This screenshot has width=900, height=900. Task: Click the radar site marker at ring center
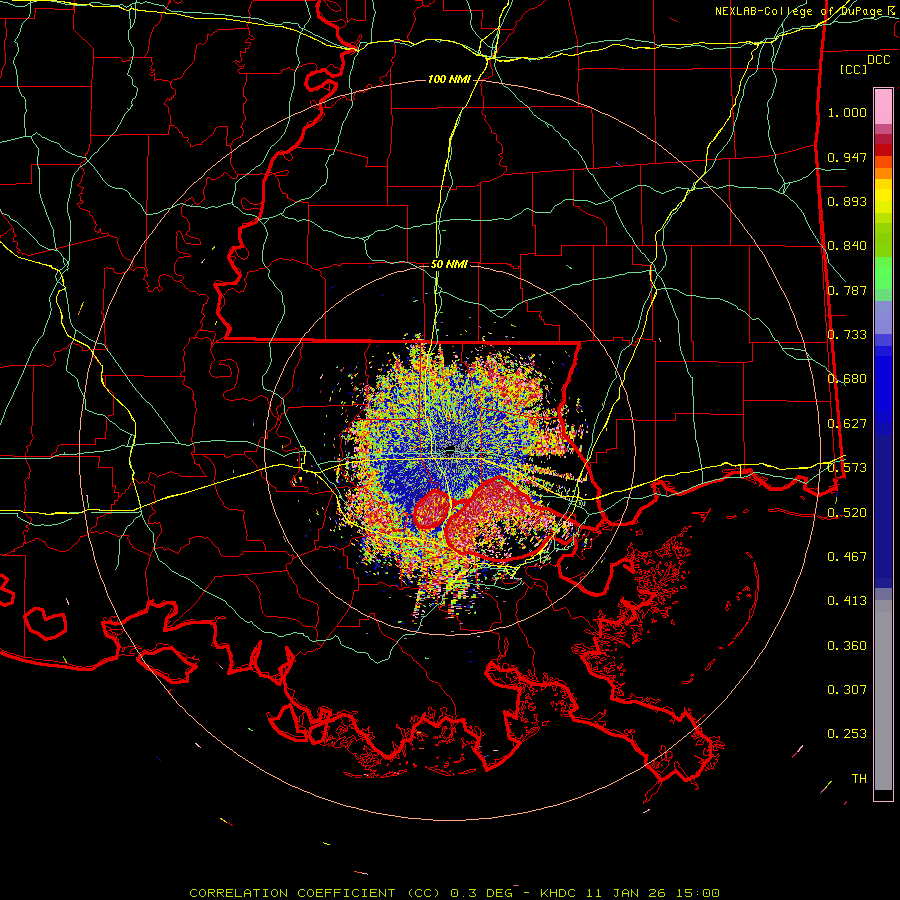pyautogui.click(x=450, y=449)
